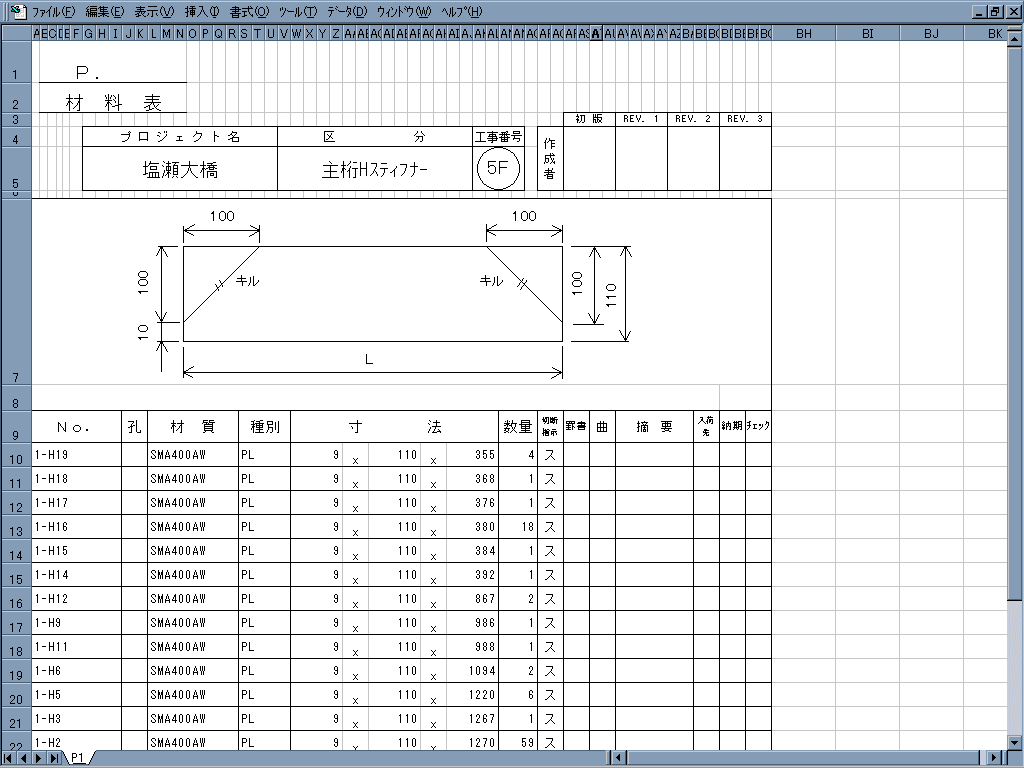Viewport: 1024px width, 768px height.
Task: Select the P1 sheet tab
Action: (77, 758)
